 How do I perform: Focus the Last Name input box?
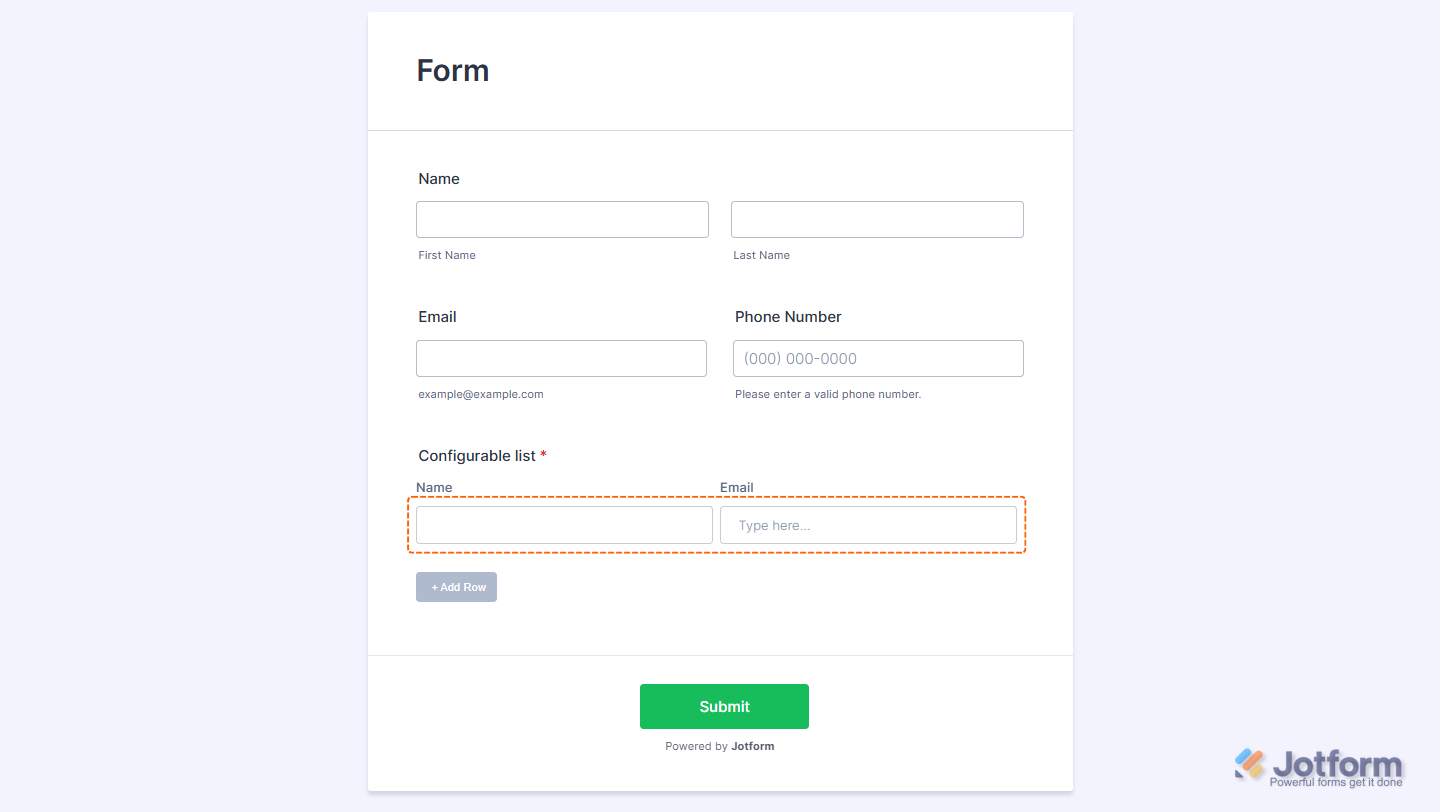[877, 220]
